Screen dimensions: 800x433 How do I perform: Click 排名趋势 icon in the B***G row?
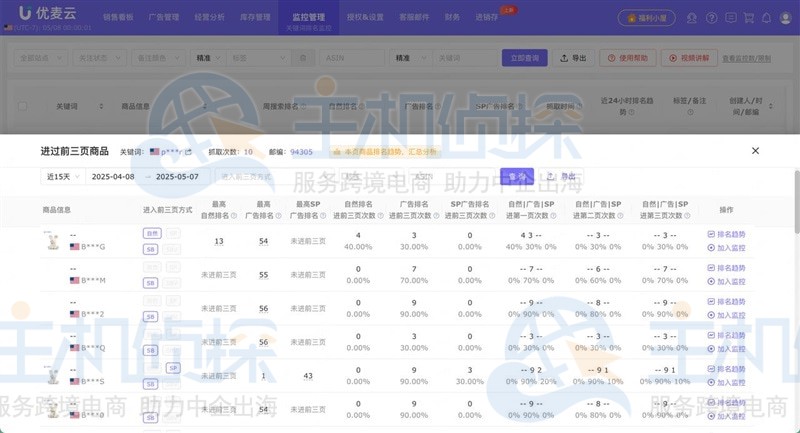(x=711, y=235)
